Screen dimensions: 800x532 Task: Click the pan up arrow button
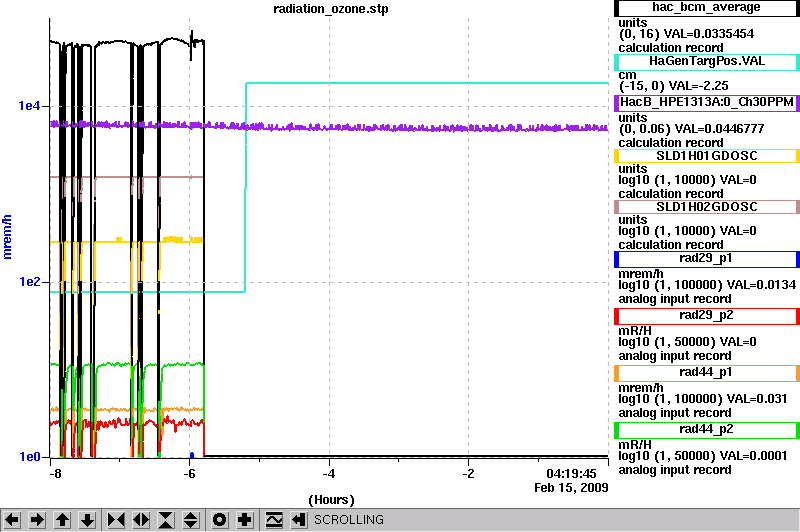coord(62,520)
